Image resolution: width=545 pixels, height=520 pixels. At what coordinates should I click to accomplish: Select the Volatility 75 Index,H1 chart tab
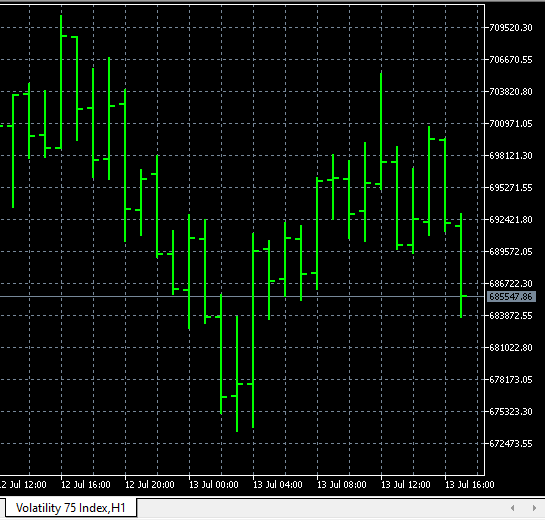point(71,508)
